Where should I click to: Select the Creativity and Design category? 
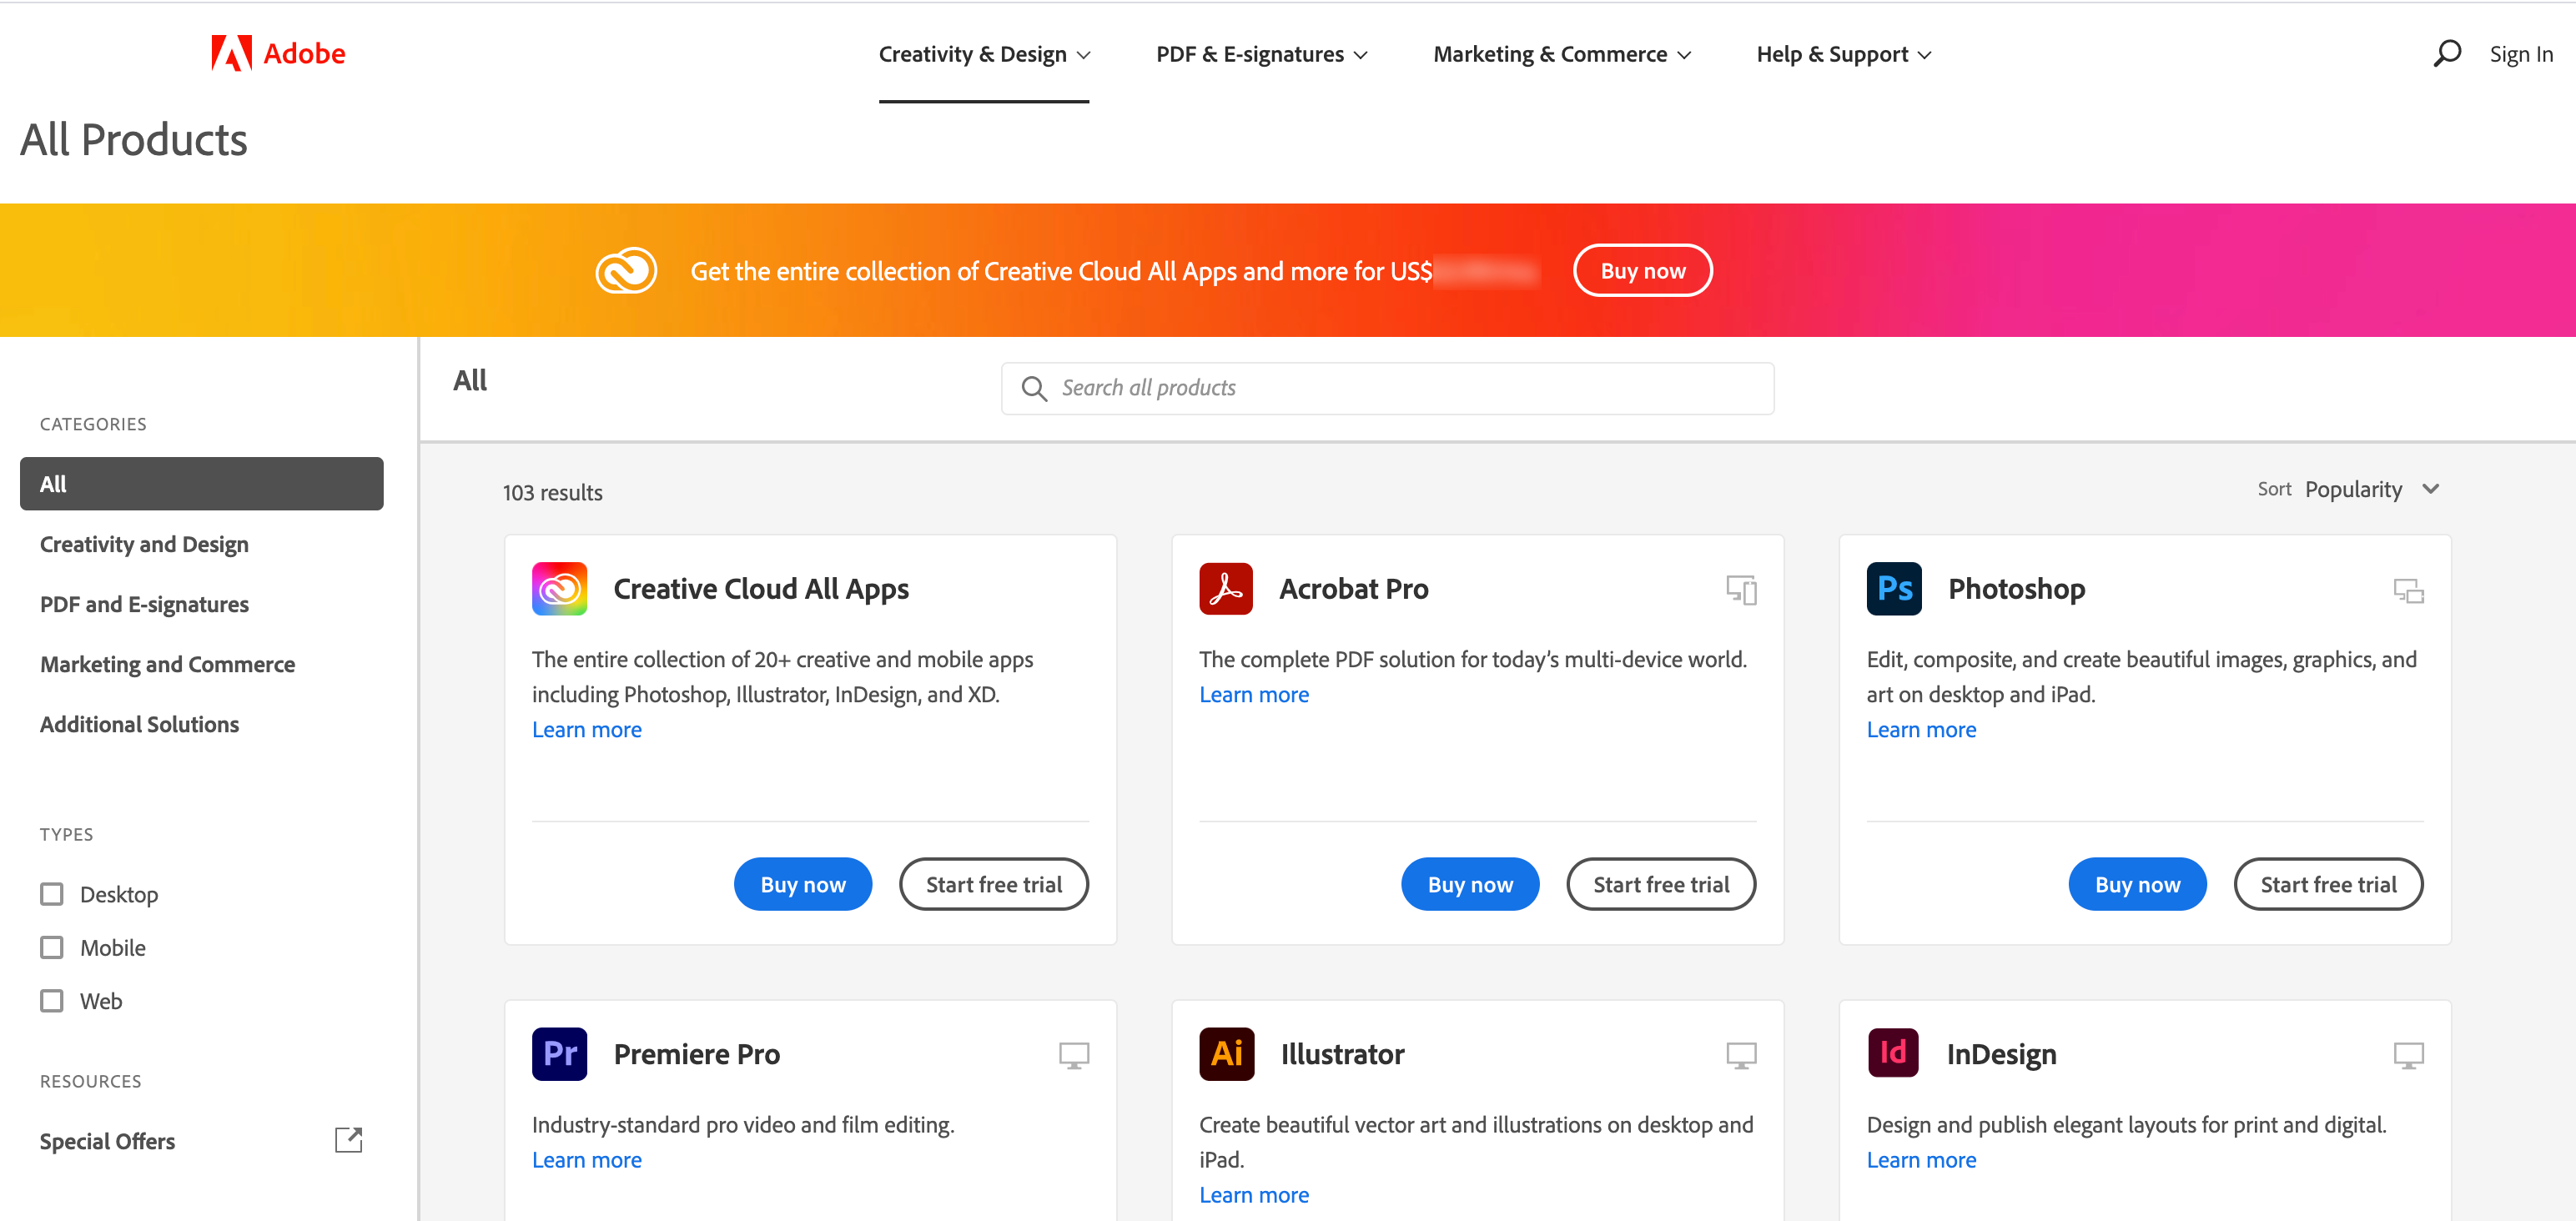(x=146, y=544)
